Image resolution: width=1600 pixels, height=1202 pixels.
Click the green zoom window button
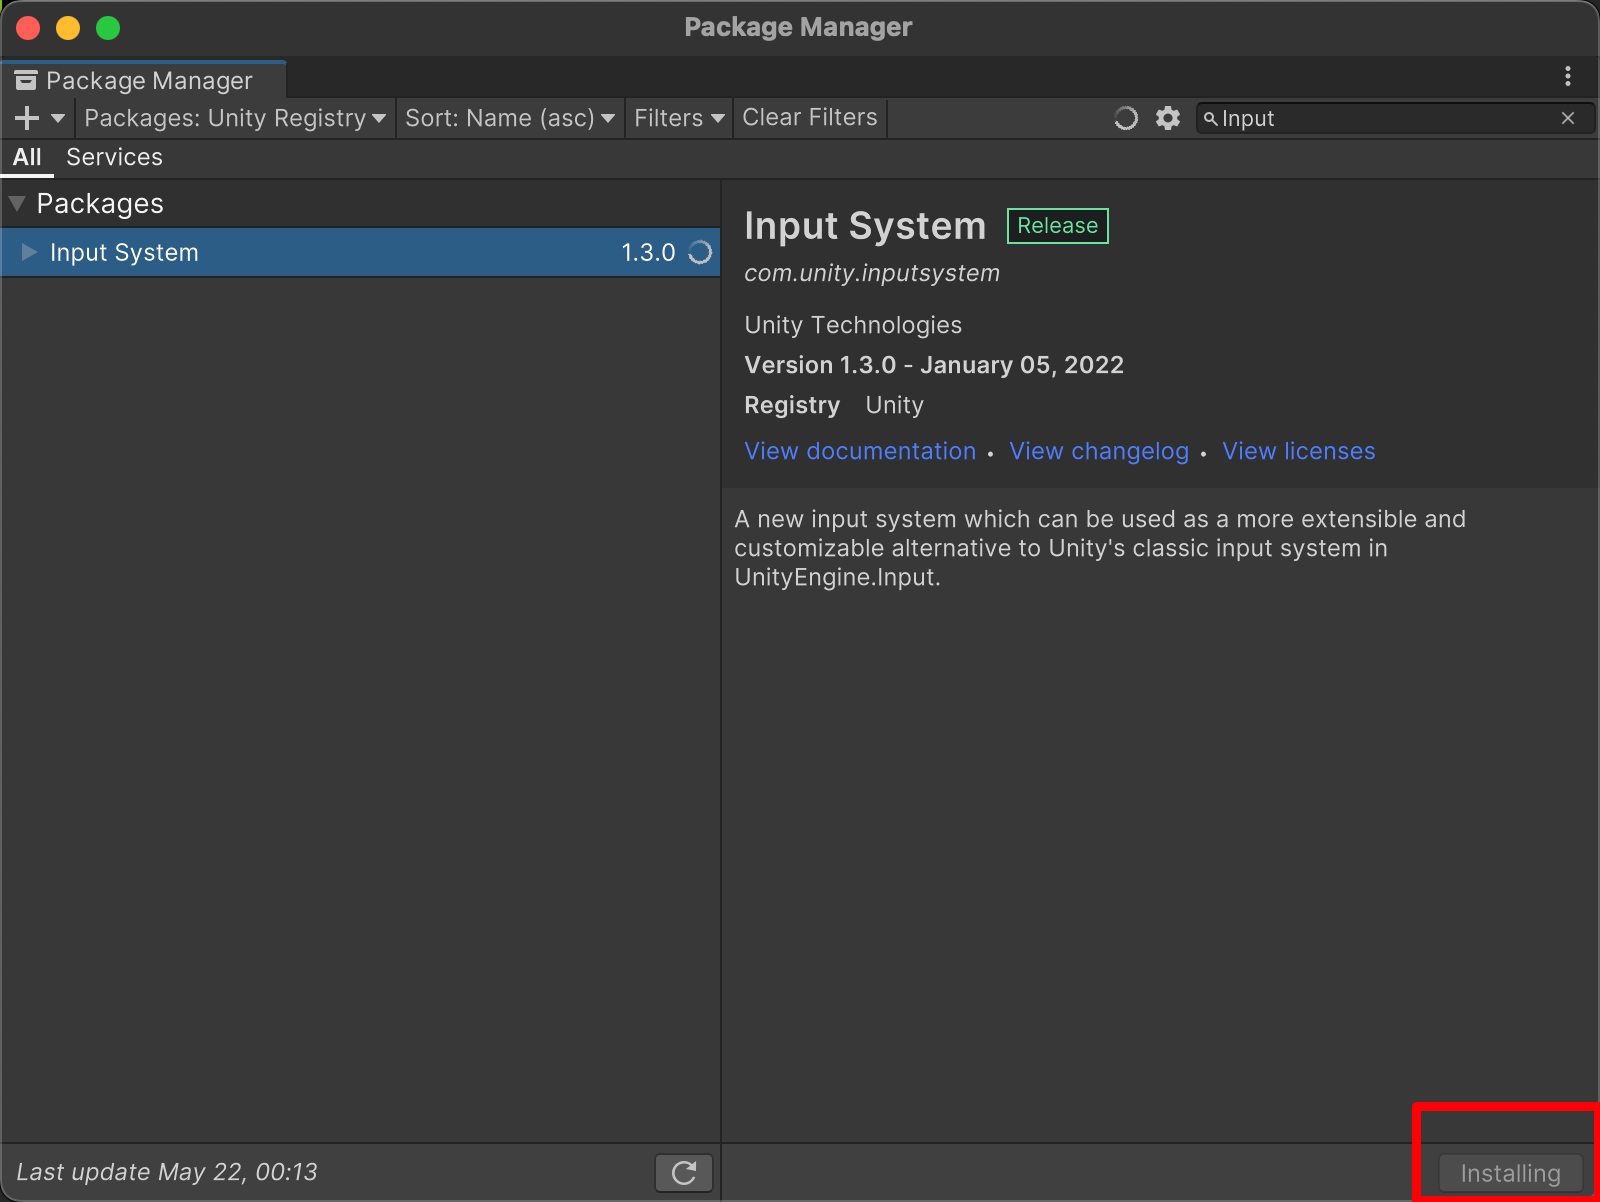[108, 28]
